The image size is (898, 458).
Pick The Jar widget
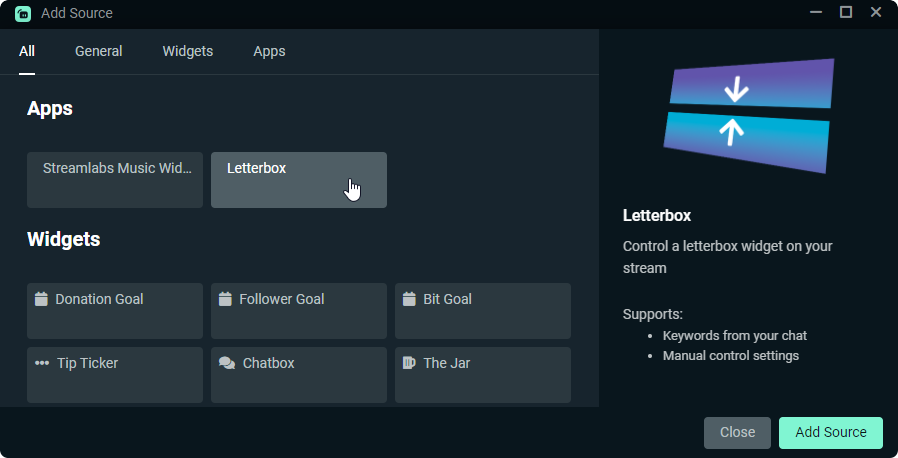[x=483, y=375]
